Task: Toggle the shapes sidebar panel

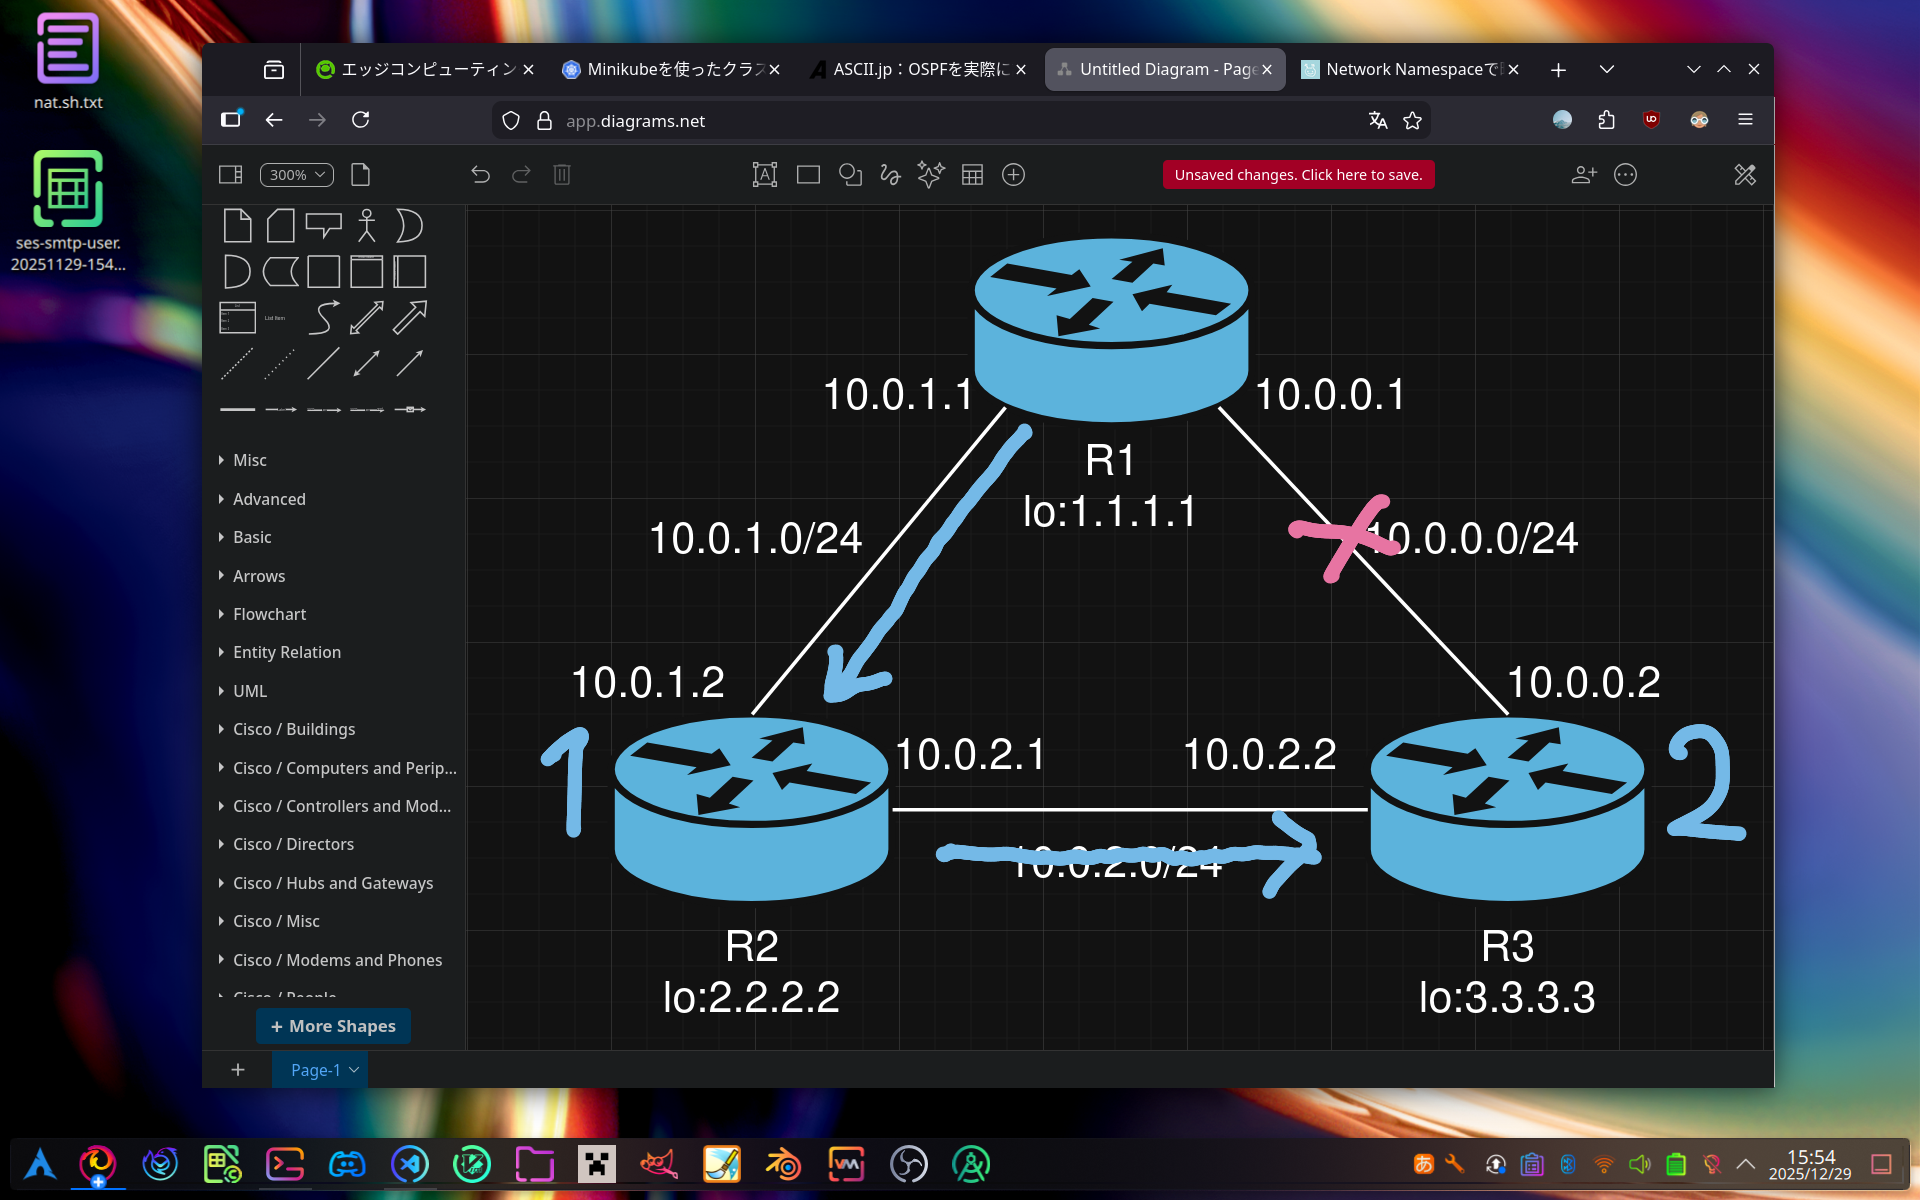Action: (x=231, y=175)
